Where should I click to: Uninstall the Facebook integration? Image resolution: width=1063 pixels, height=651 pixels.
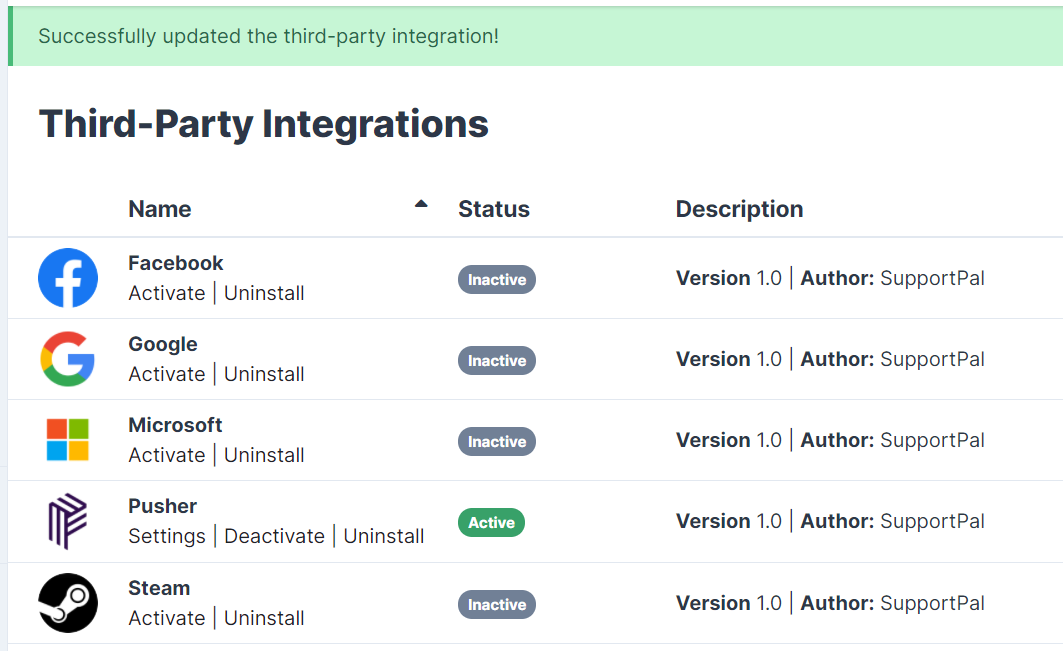264,293
